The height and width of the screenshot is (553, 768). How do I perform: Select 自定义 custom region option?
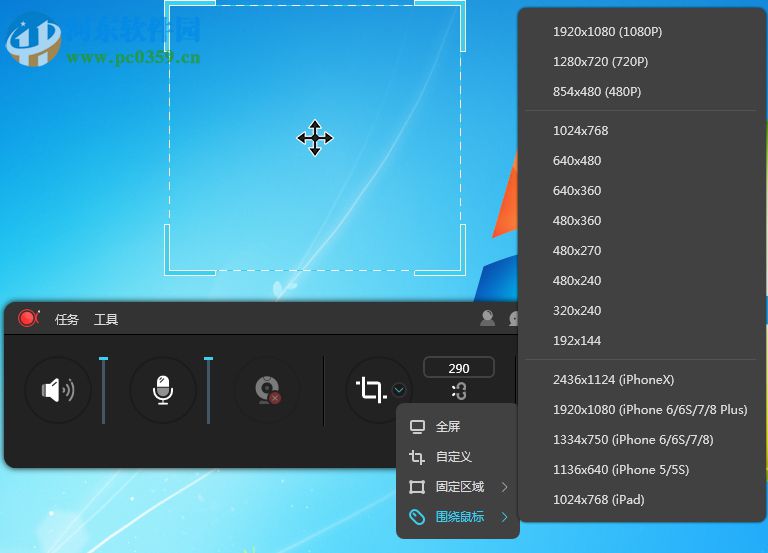pyautogui.click(x=457, y=457)
